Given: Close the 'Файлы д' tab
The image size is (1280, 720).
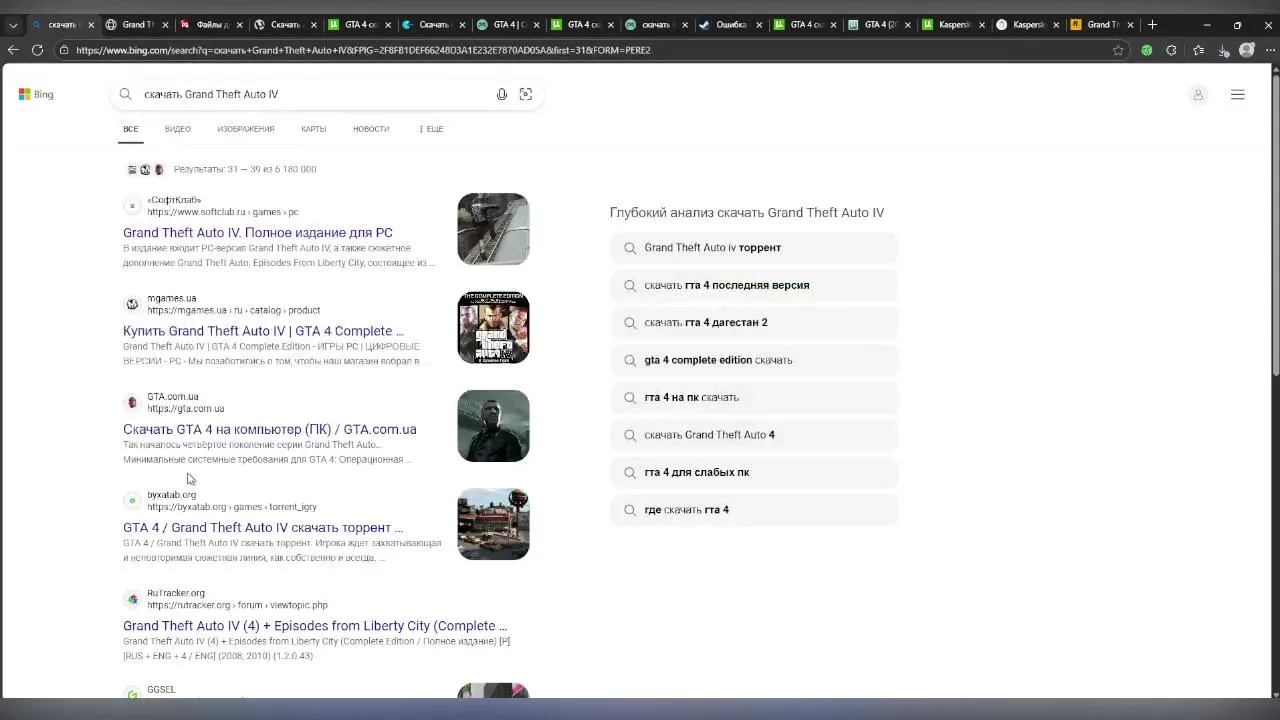Looking at the screenshot, I should point(239,25).
